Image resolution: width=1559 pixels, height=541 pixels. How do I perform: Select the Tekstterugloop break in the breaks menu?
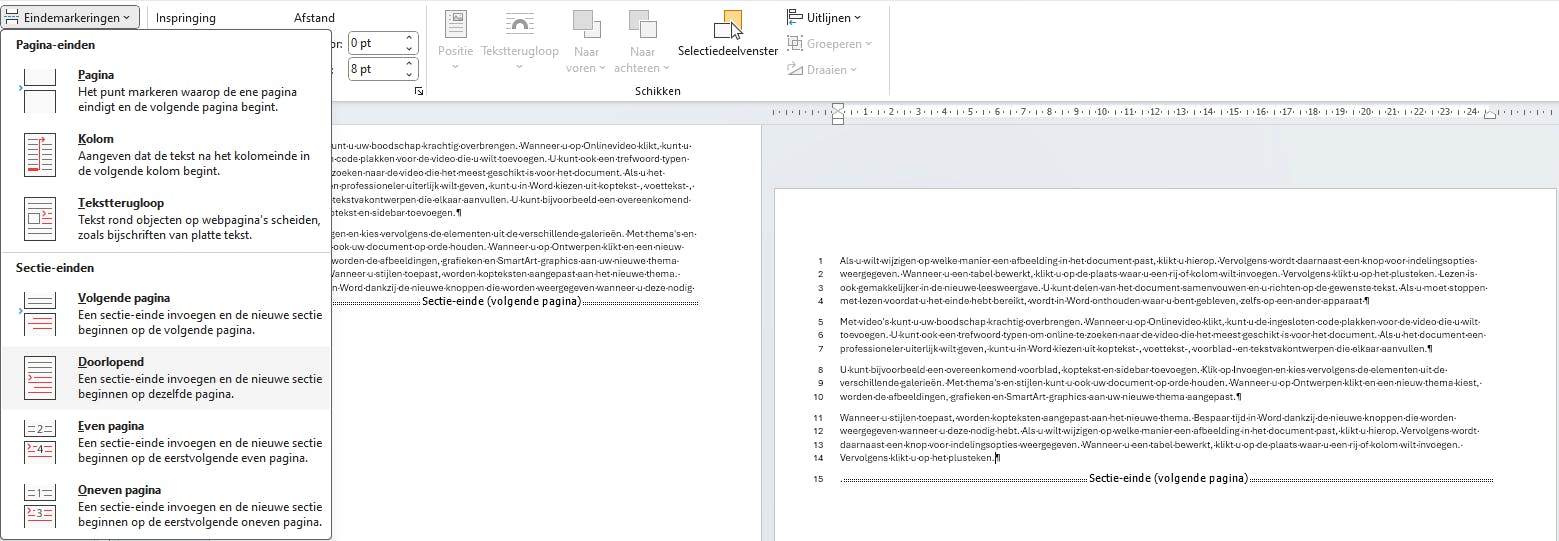[166, 219]
